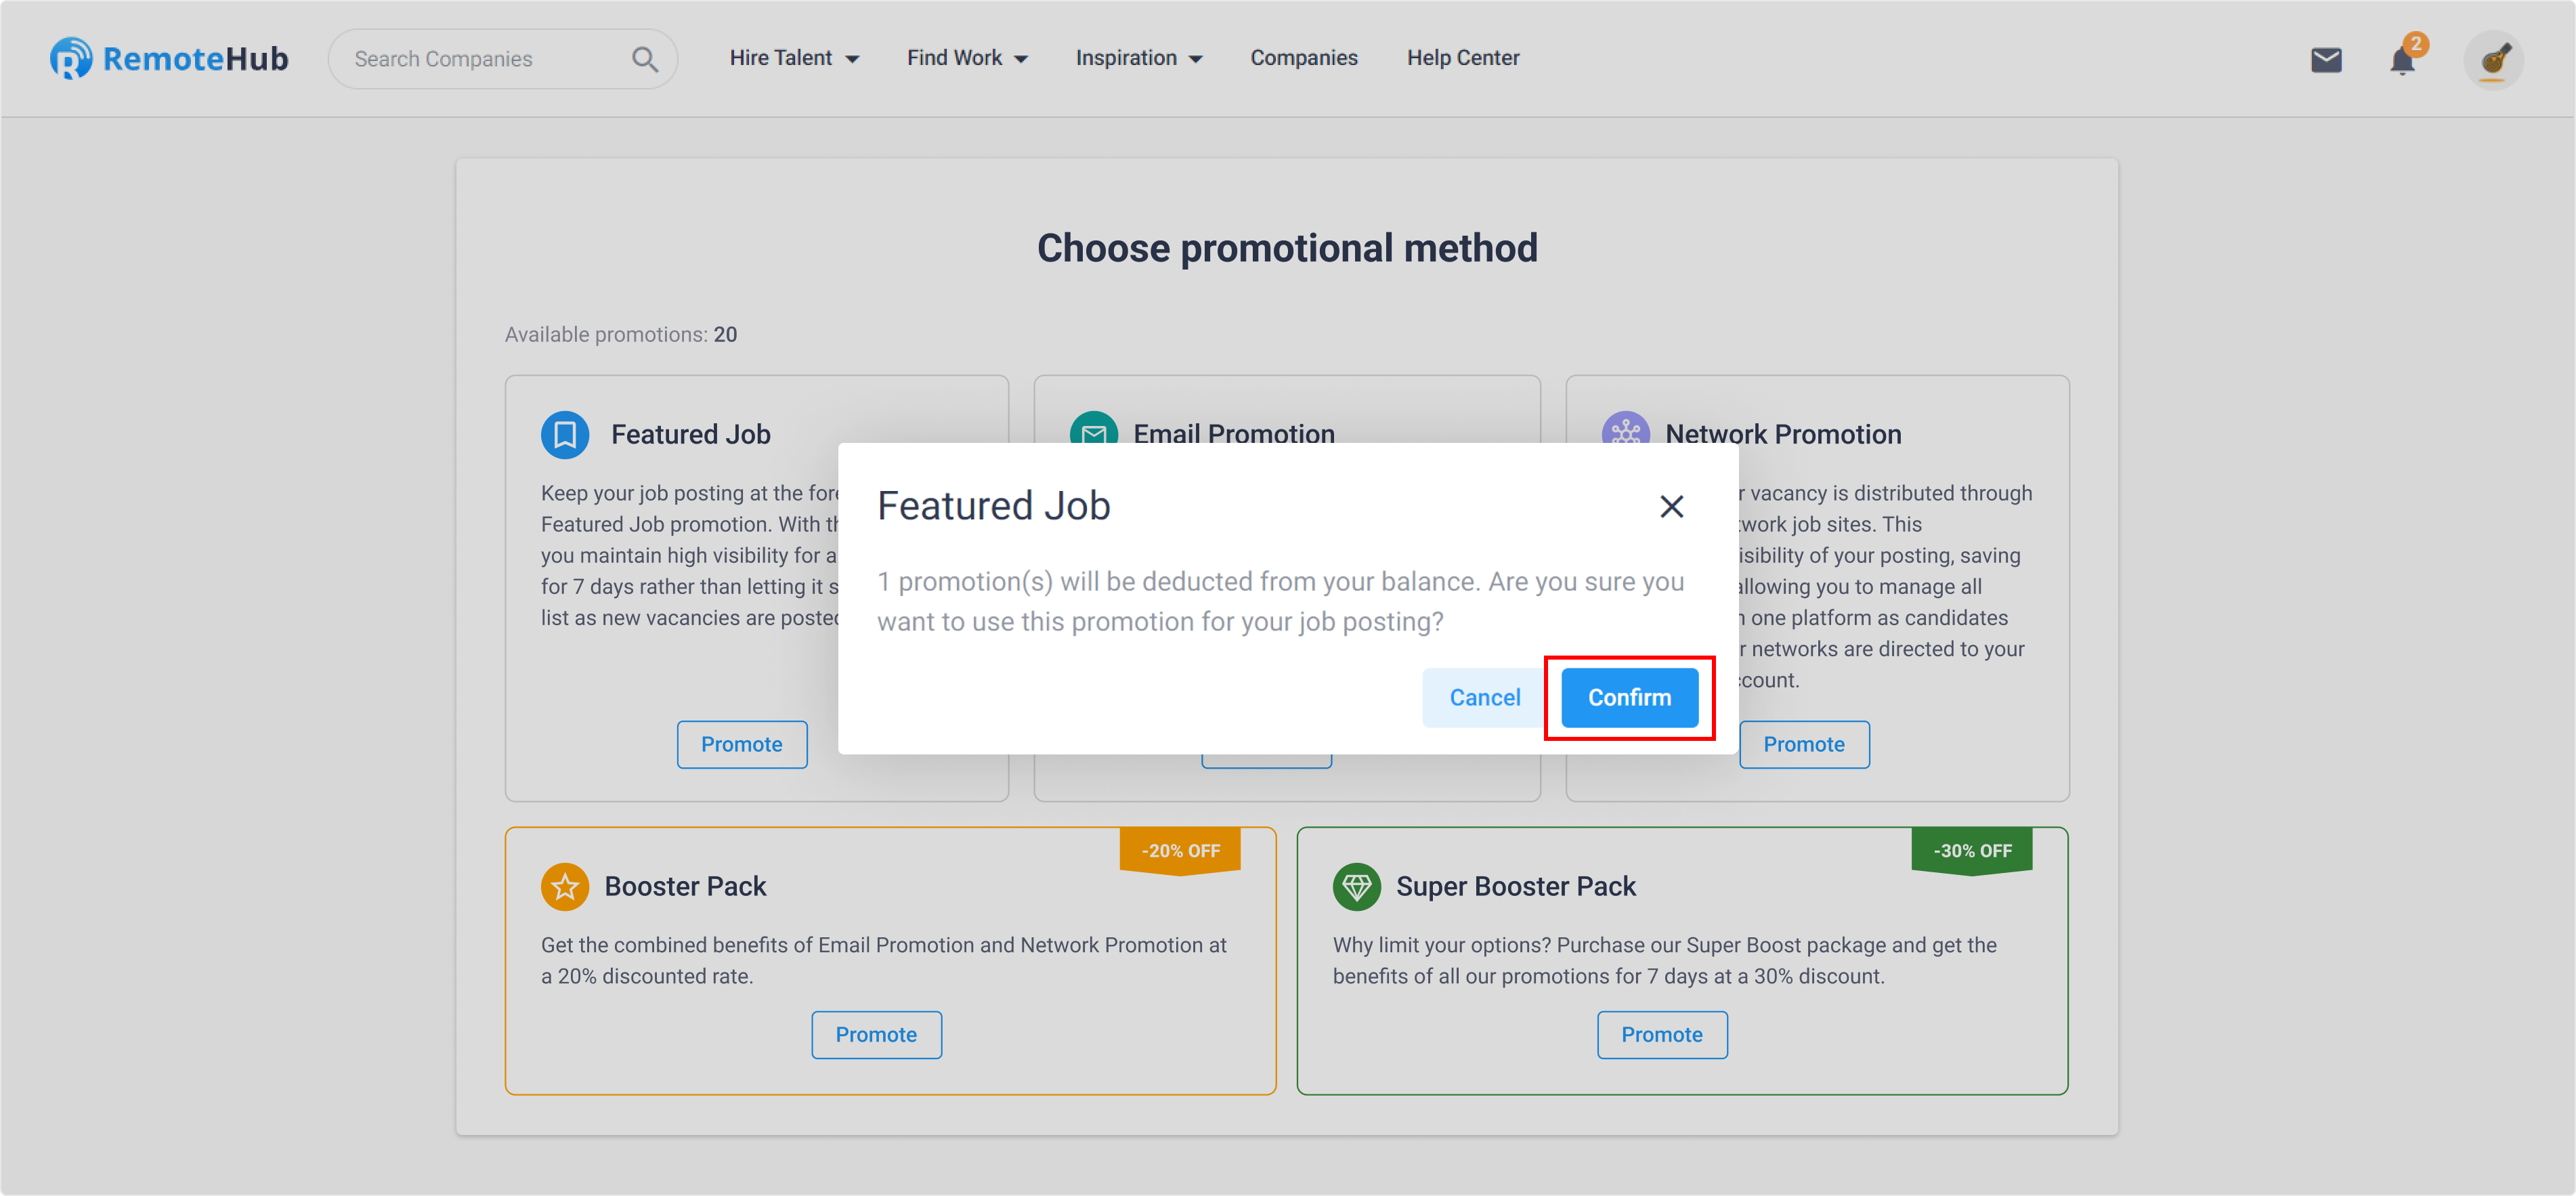This screenshot has width=2576, height=1196.
Task: Click the search magnifier icon
Action: [645, 60]
